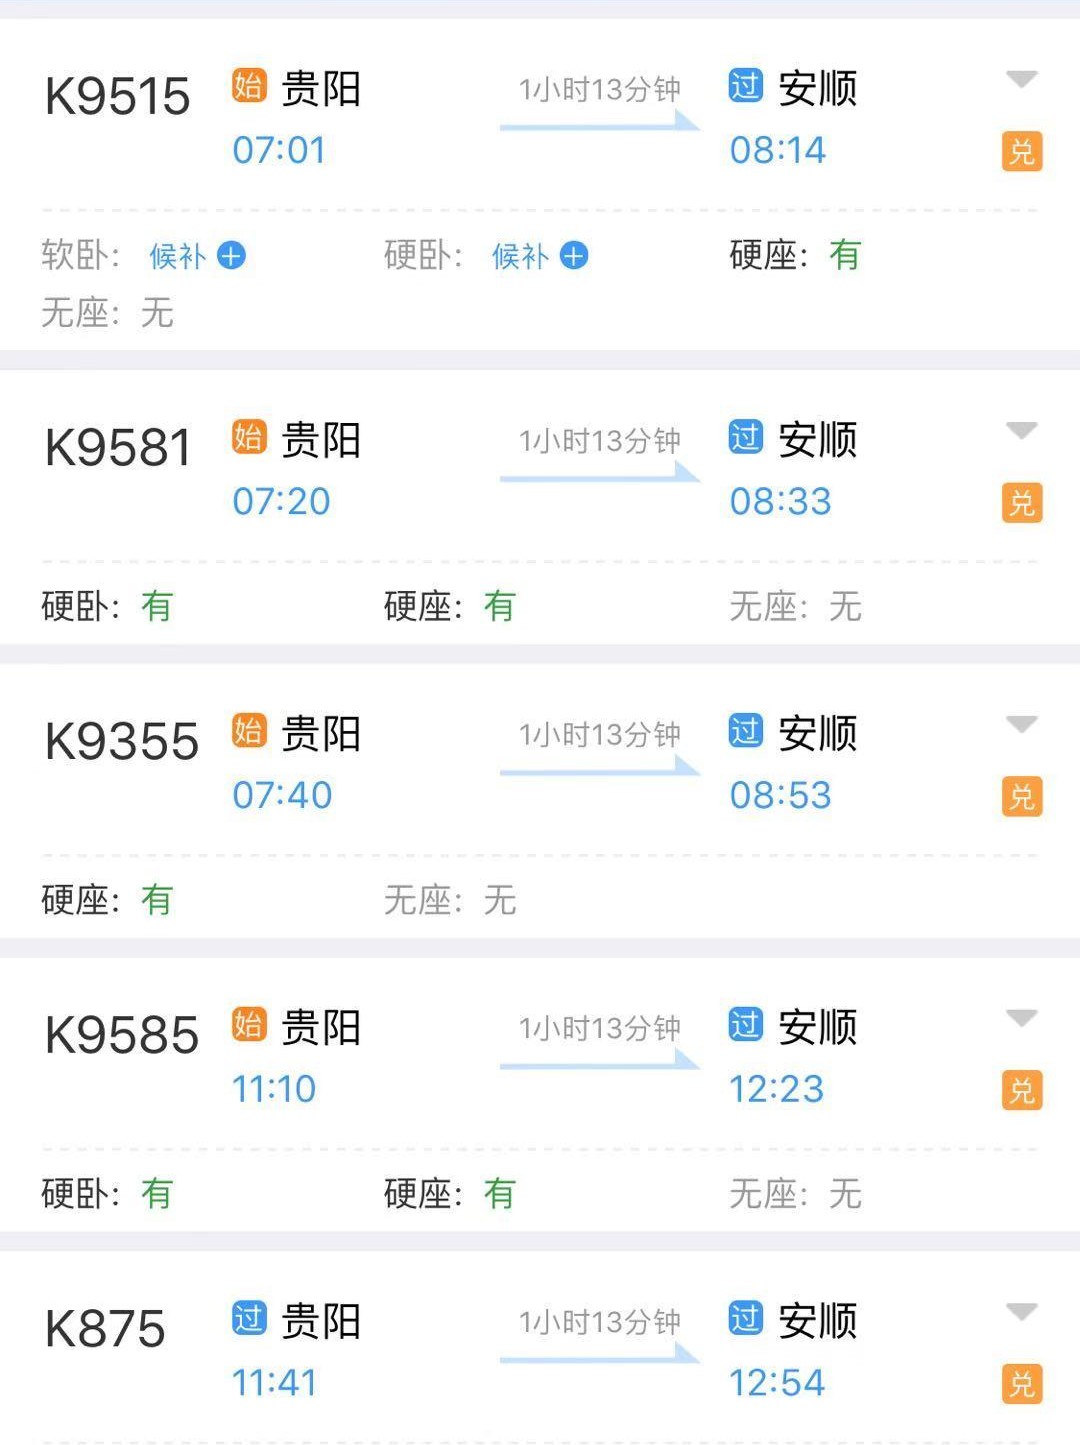Viewport: 1080px width, 1445px height.
Task: Expand the K9581 train details arrow
Action: click(x=1021, y=431)
